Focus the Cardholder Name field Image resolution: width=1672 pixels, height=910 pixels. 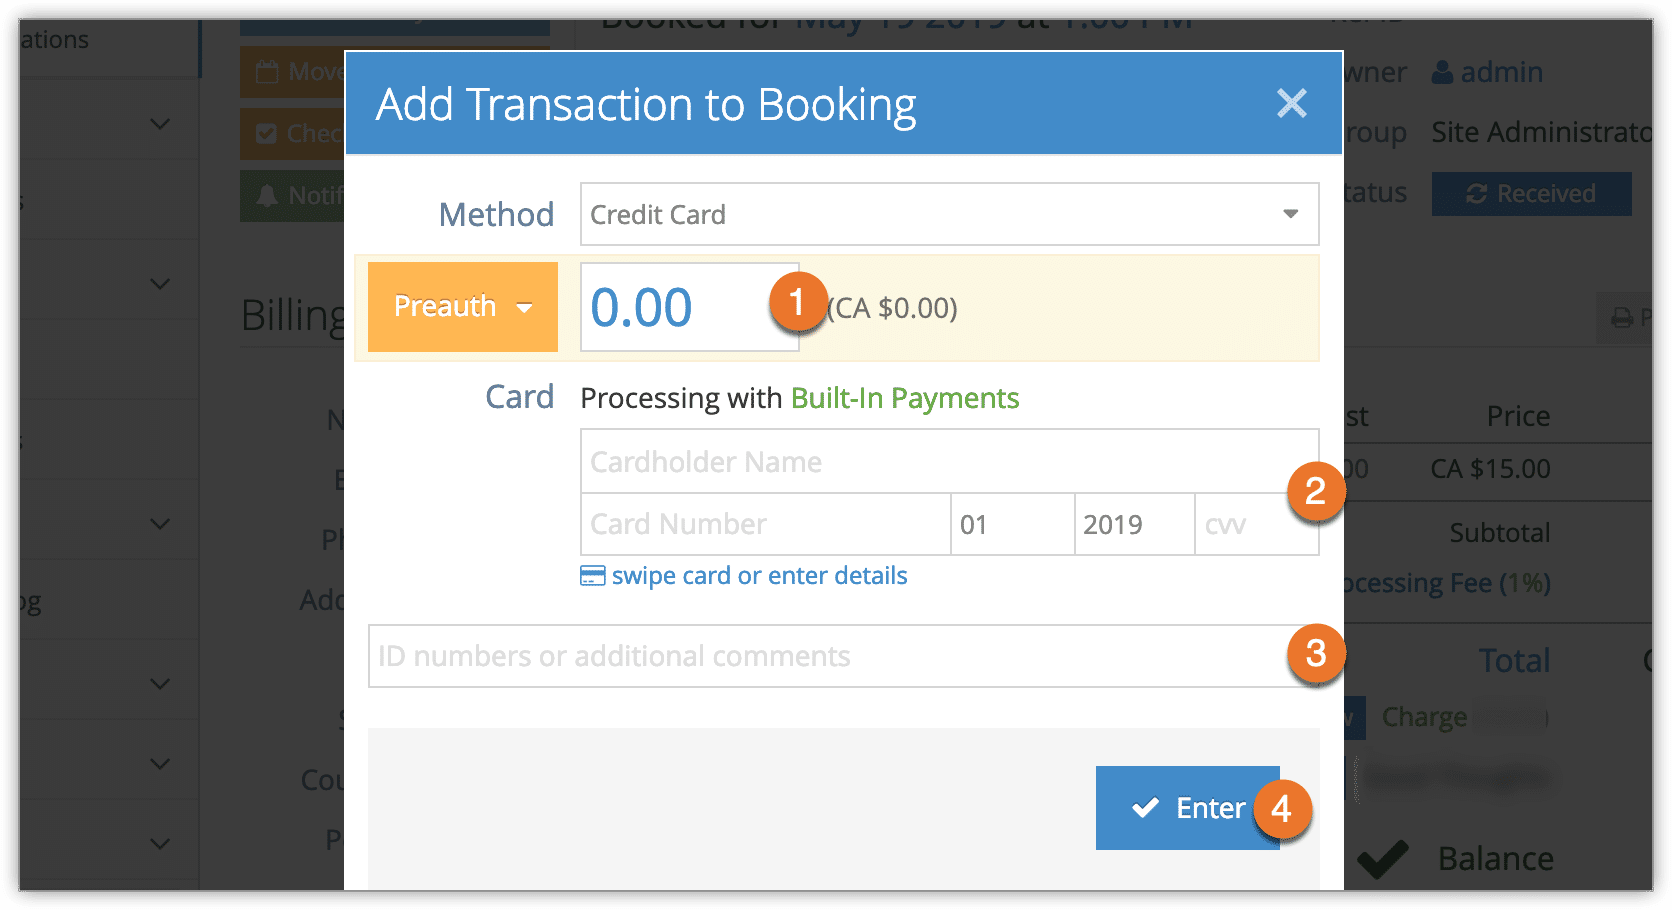coord(949,462)
